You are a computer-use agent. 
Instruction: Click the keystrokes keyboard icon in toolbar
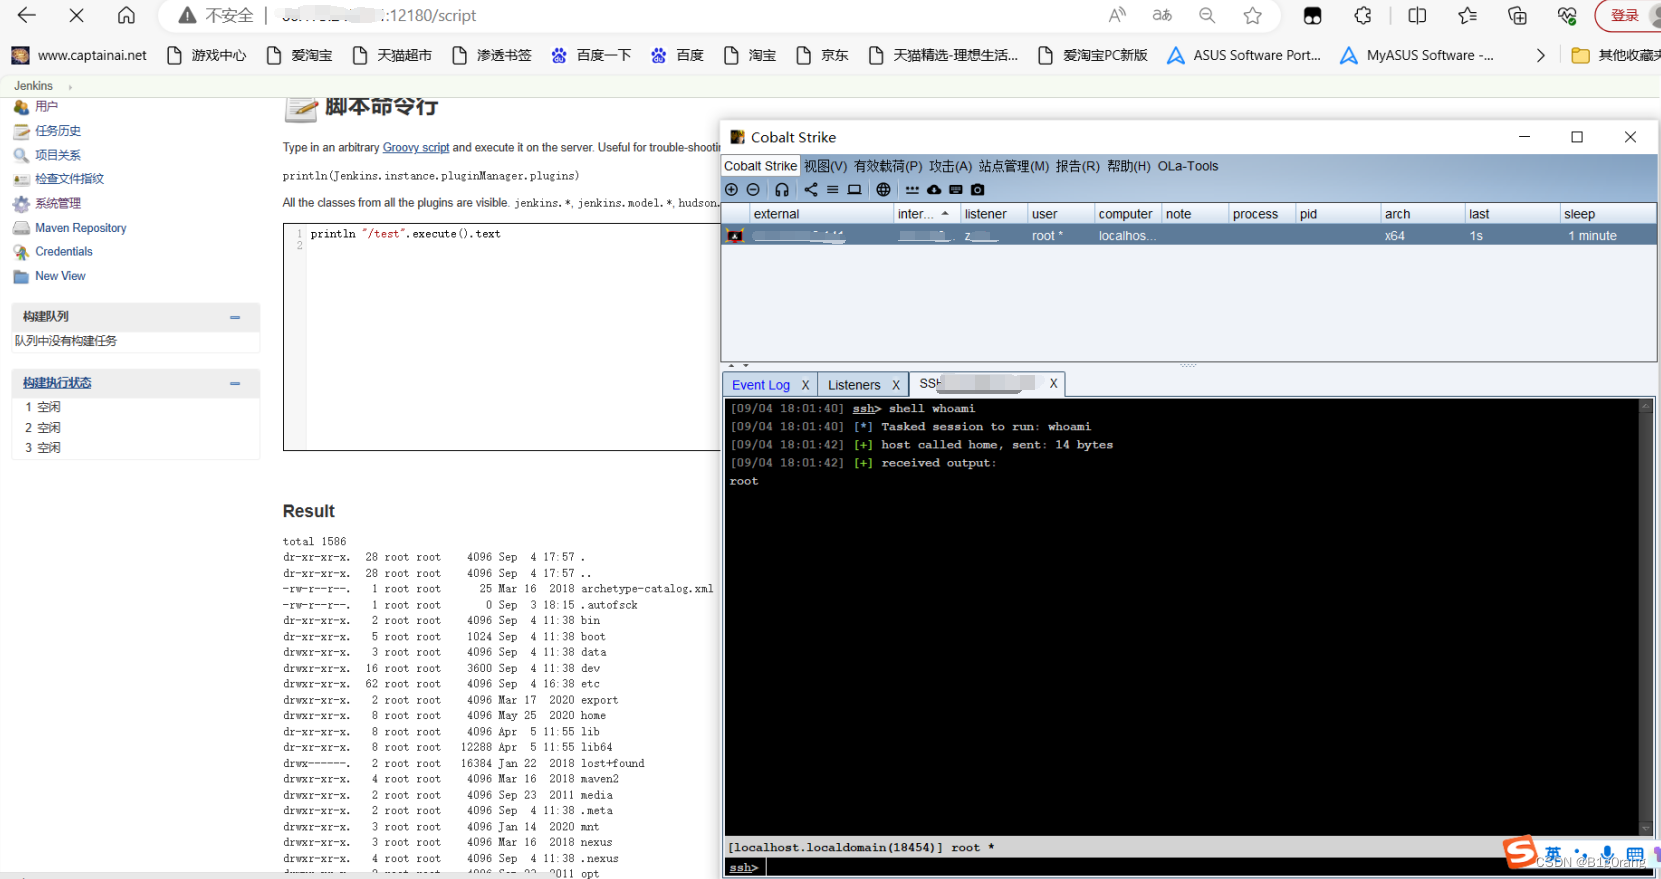956,189
